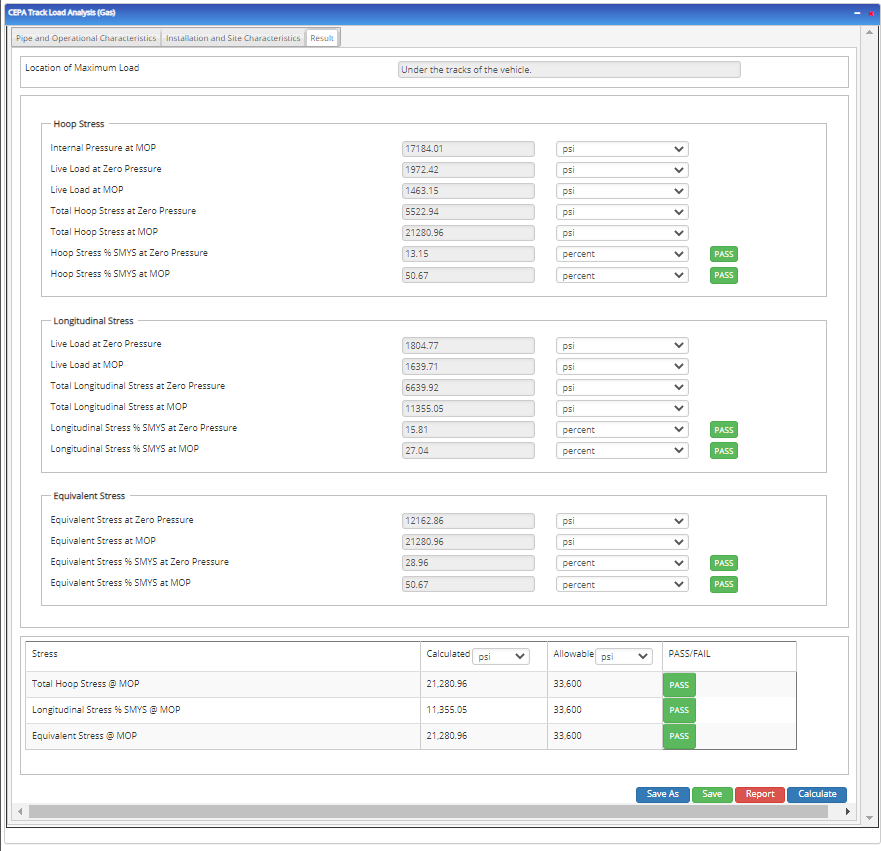
Task: Select the Result tab
Action: coord(322,38)
